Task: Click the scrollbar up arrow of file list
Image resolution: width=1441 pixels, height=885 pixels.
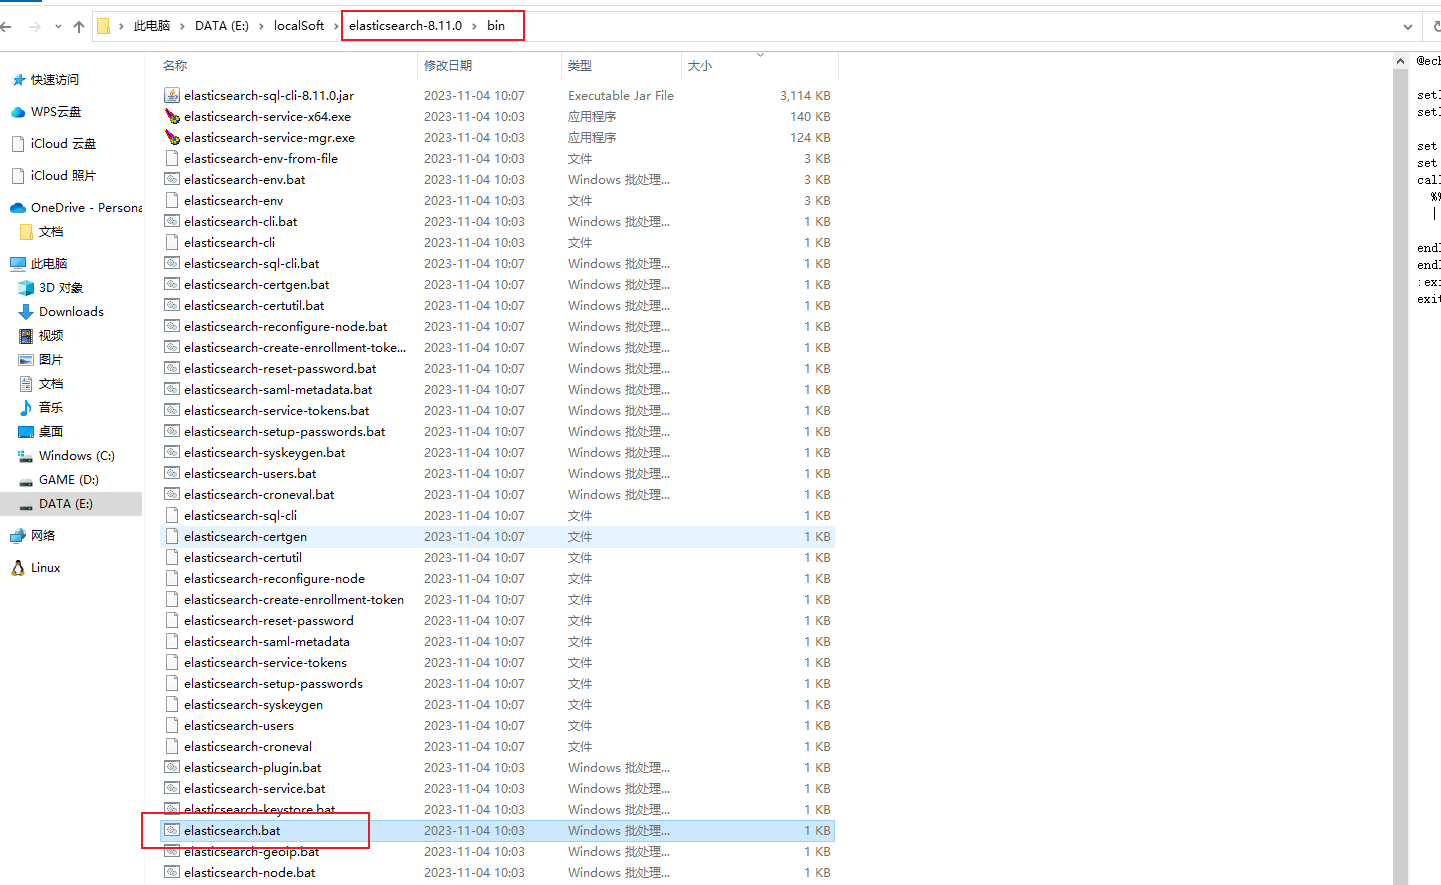Action: click(x=1400, y=62)
